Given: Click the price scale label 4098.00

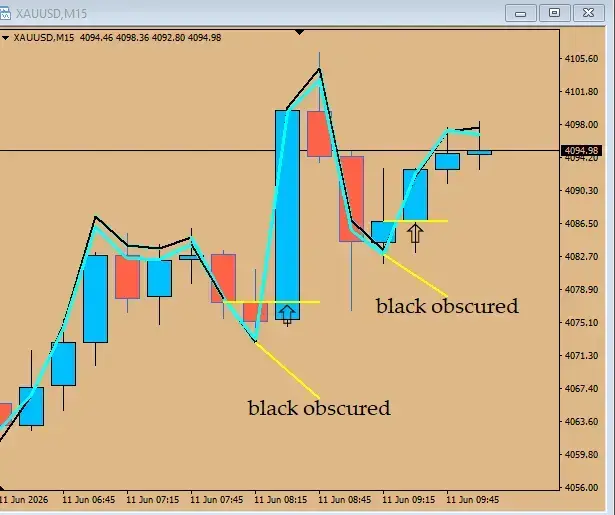Looking at the screenshot, I should pyautogui.click(x=581, y=125).
